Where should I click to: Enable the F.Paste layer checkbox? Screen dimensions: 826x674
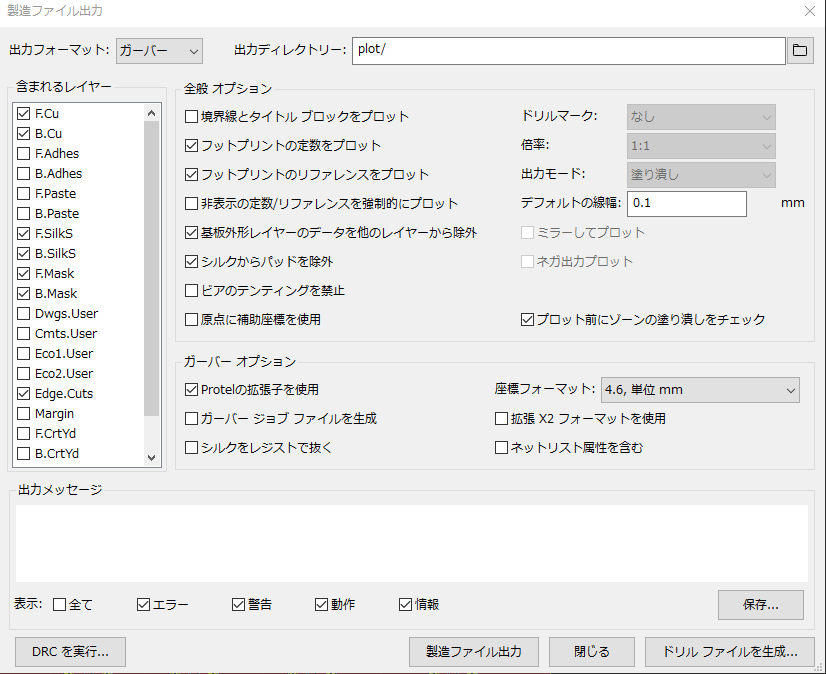click(x=23, y=193)
